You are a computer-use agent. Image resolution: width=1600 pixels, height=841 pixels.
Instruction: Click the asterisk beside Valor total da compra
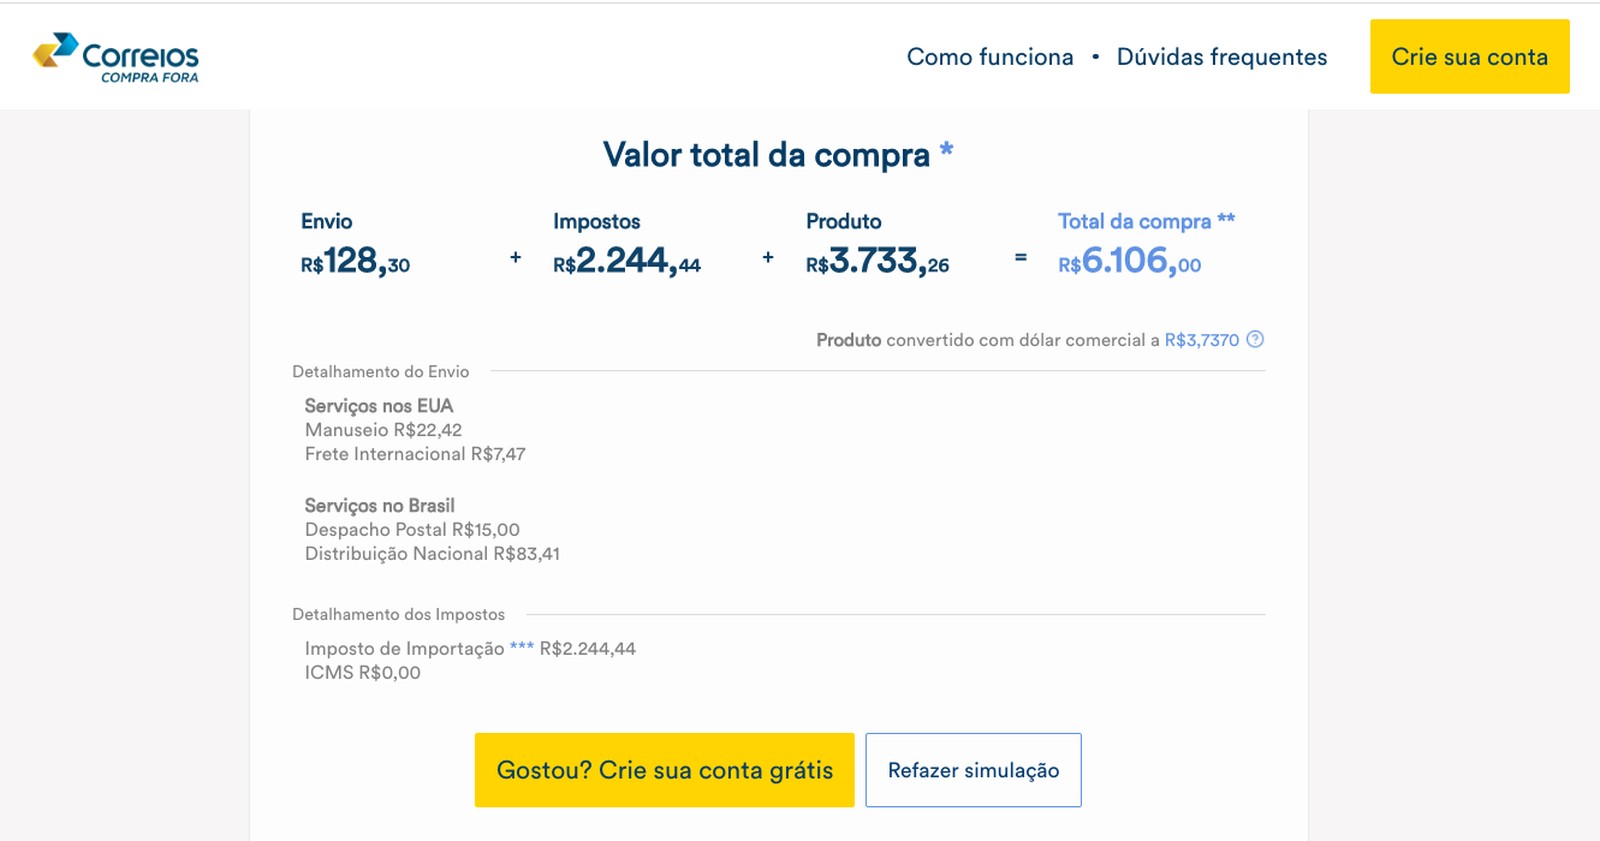[x=946, y=150]
